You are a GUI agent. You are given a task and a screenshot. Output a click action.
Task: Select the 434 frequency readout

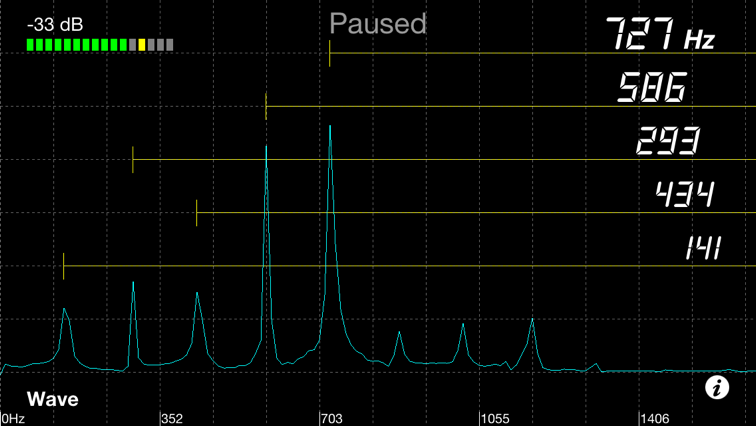pyautogui.click(x=685, y=194)
